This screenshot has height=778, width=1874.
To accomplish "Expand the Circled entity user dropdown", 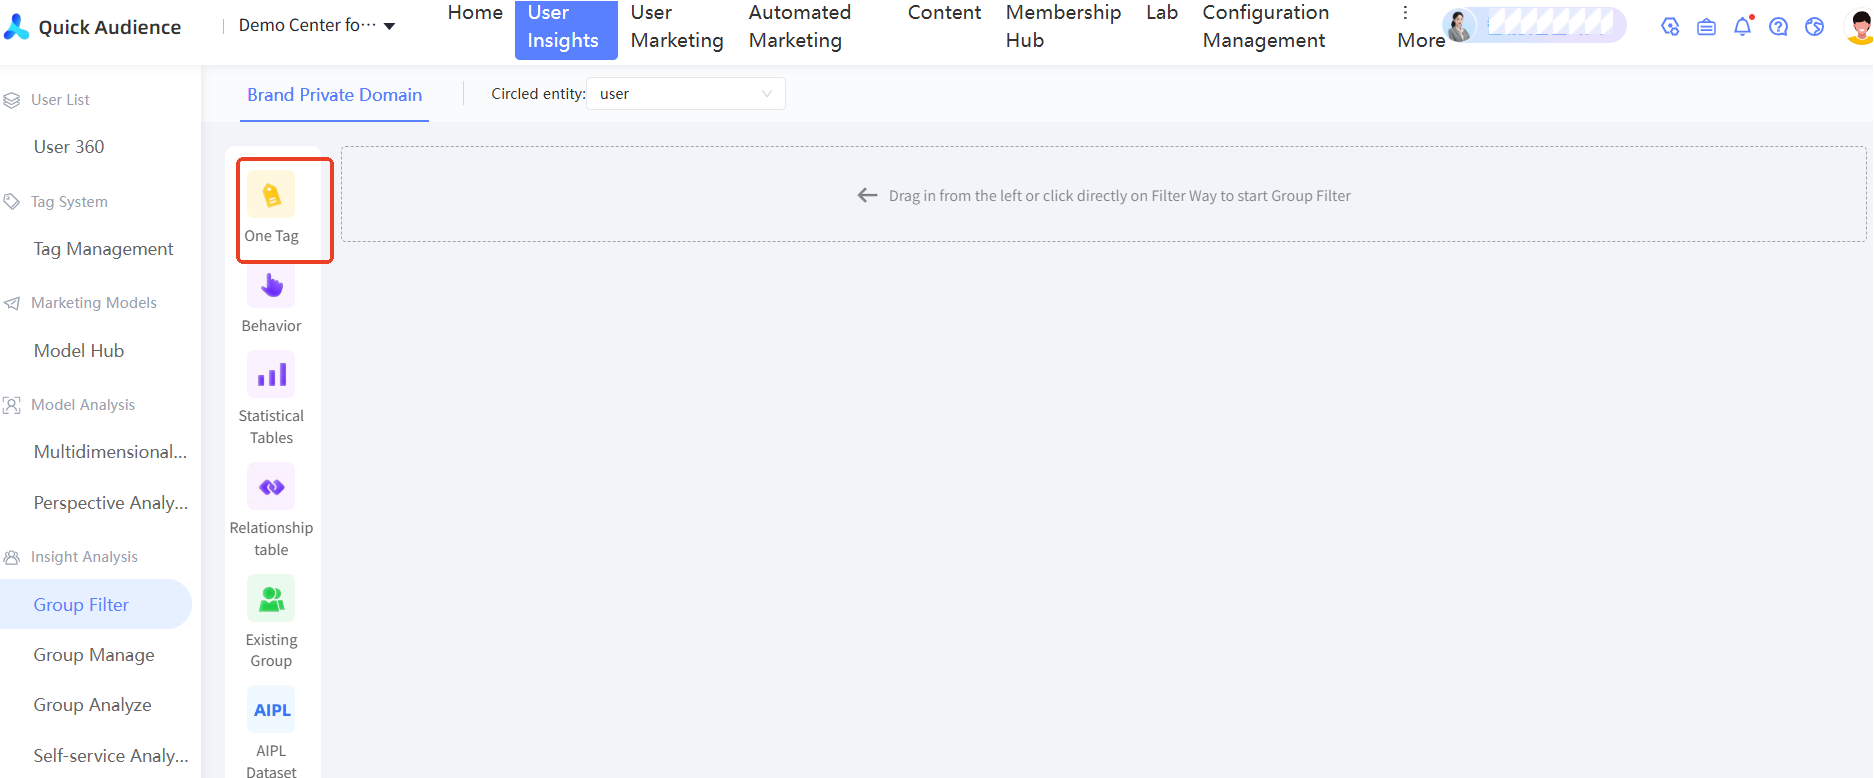I will [686, 94].
